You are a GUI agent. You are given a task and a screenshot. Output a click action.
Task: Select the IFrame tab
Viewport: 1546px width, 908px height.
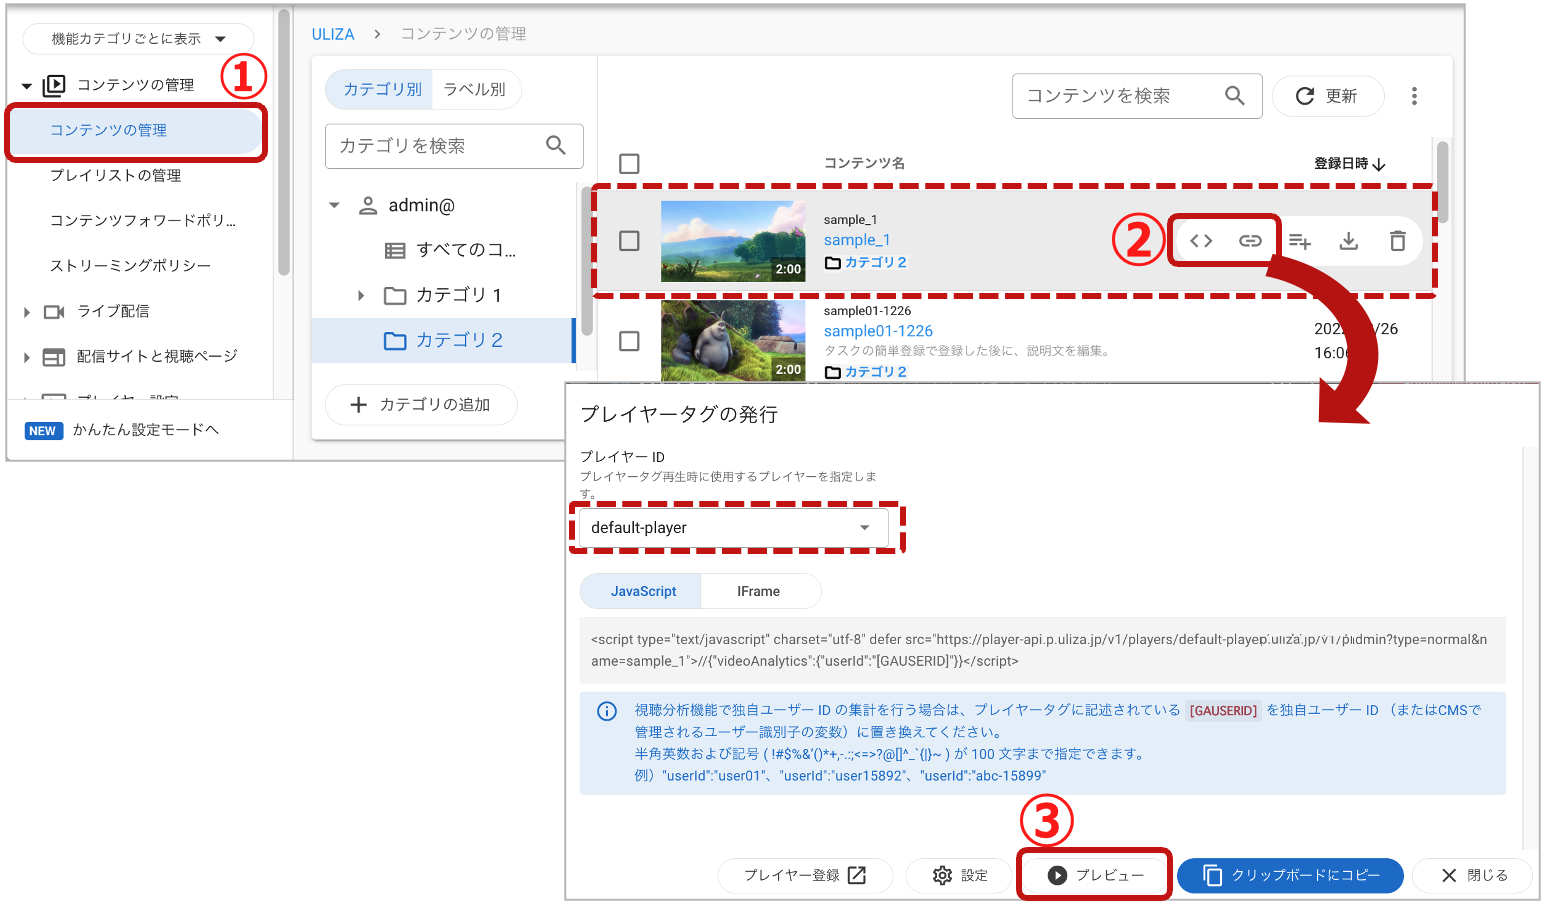760,591
